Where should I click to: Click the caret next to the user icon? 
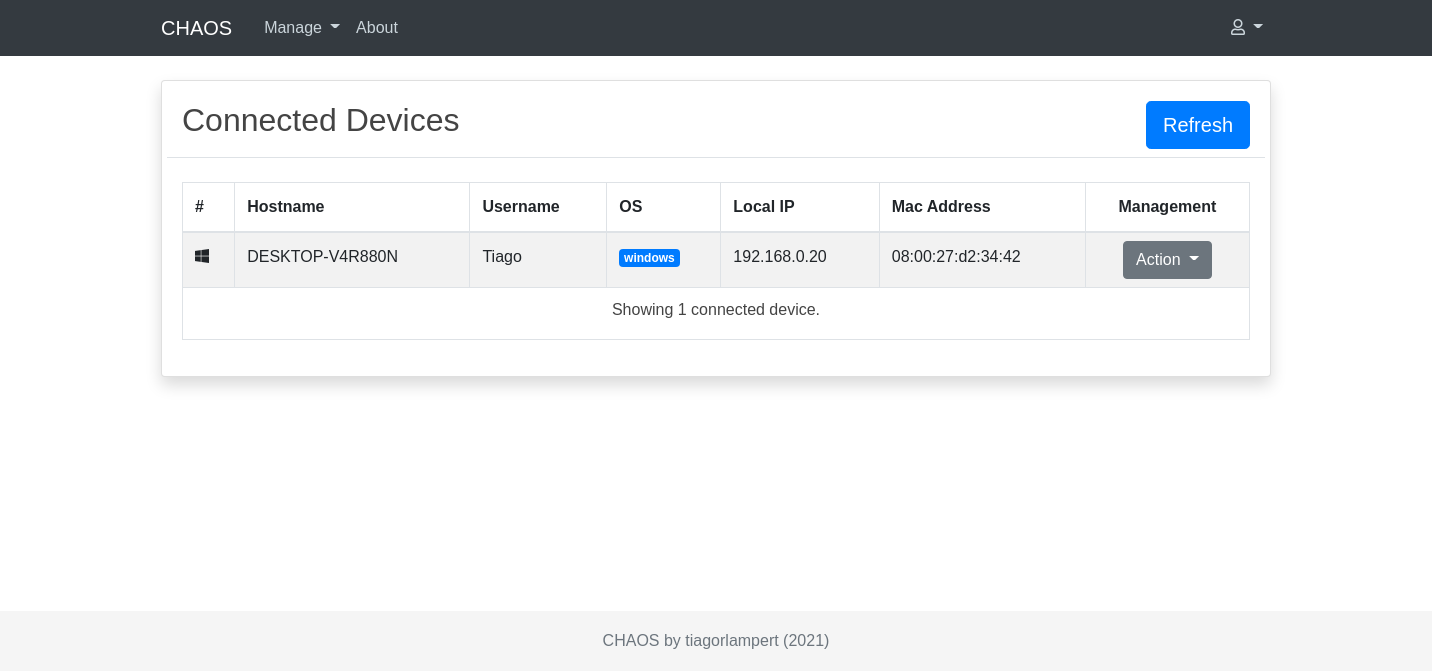(x=1258, y=26)
